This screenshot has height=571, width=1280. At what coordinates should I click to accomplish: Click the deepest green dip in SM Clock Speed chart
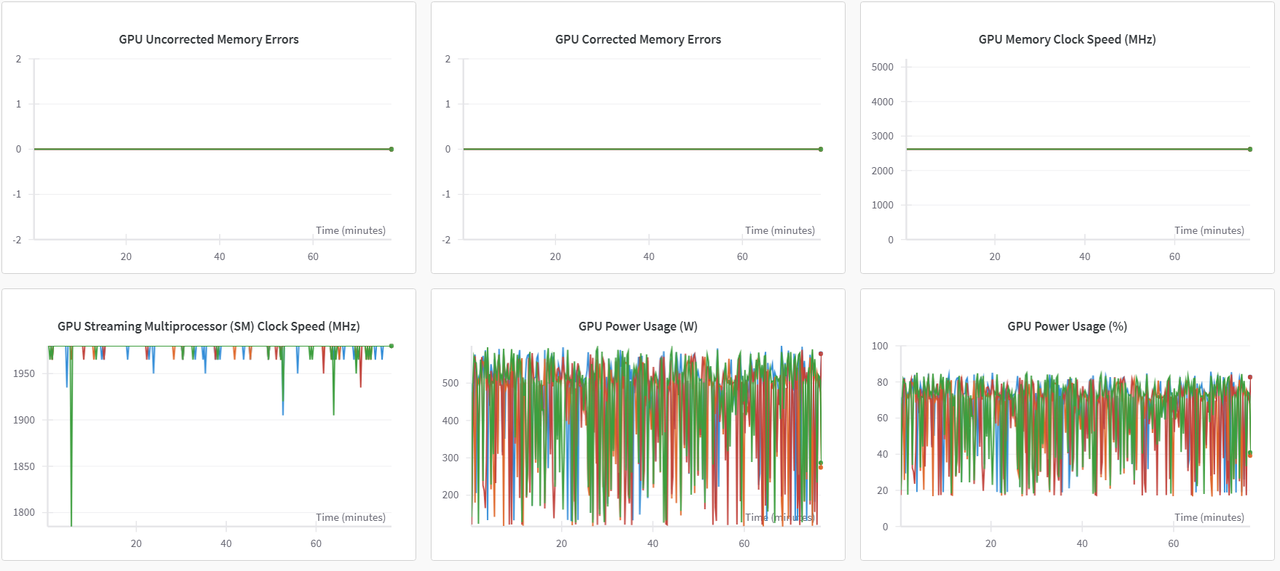pos(71,523)
